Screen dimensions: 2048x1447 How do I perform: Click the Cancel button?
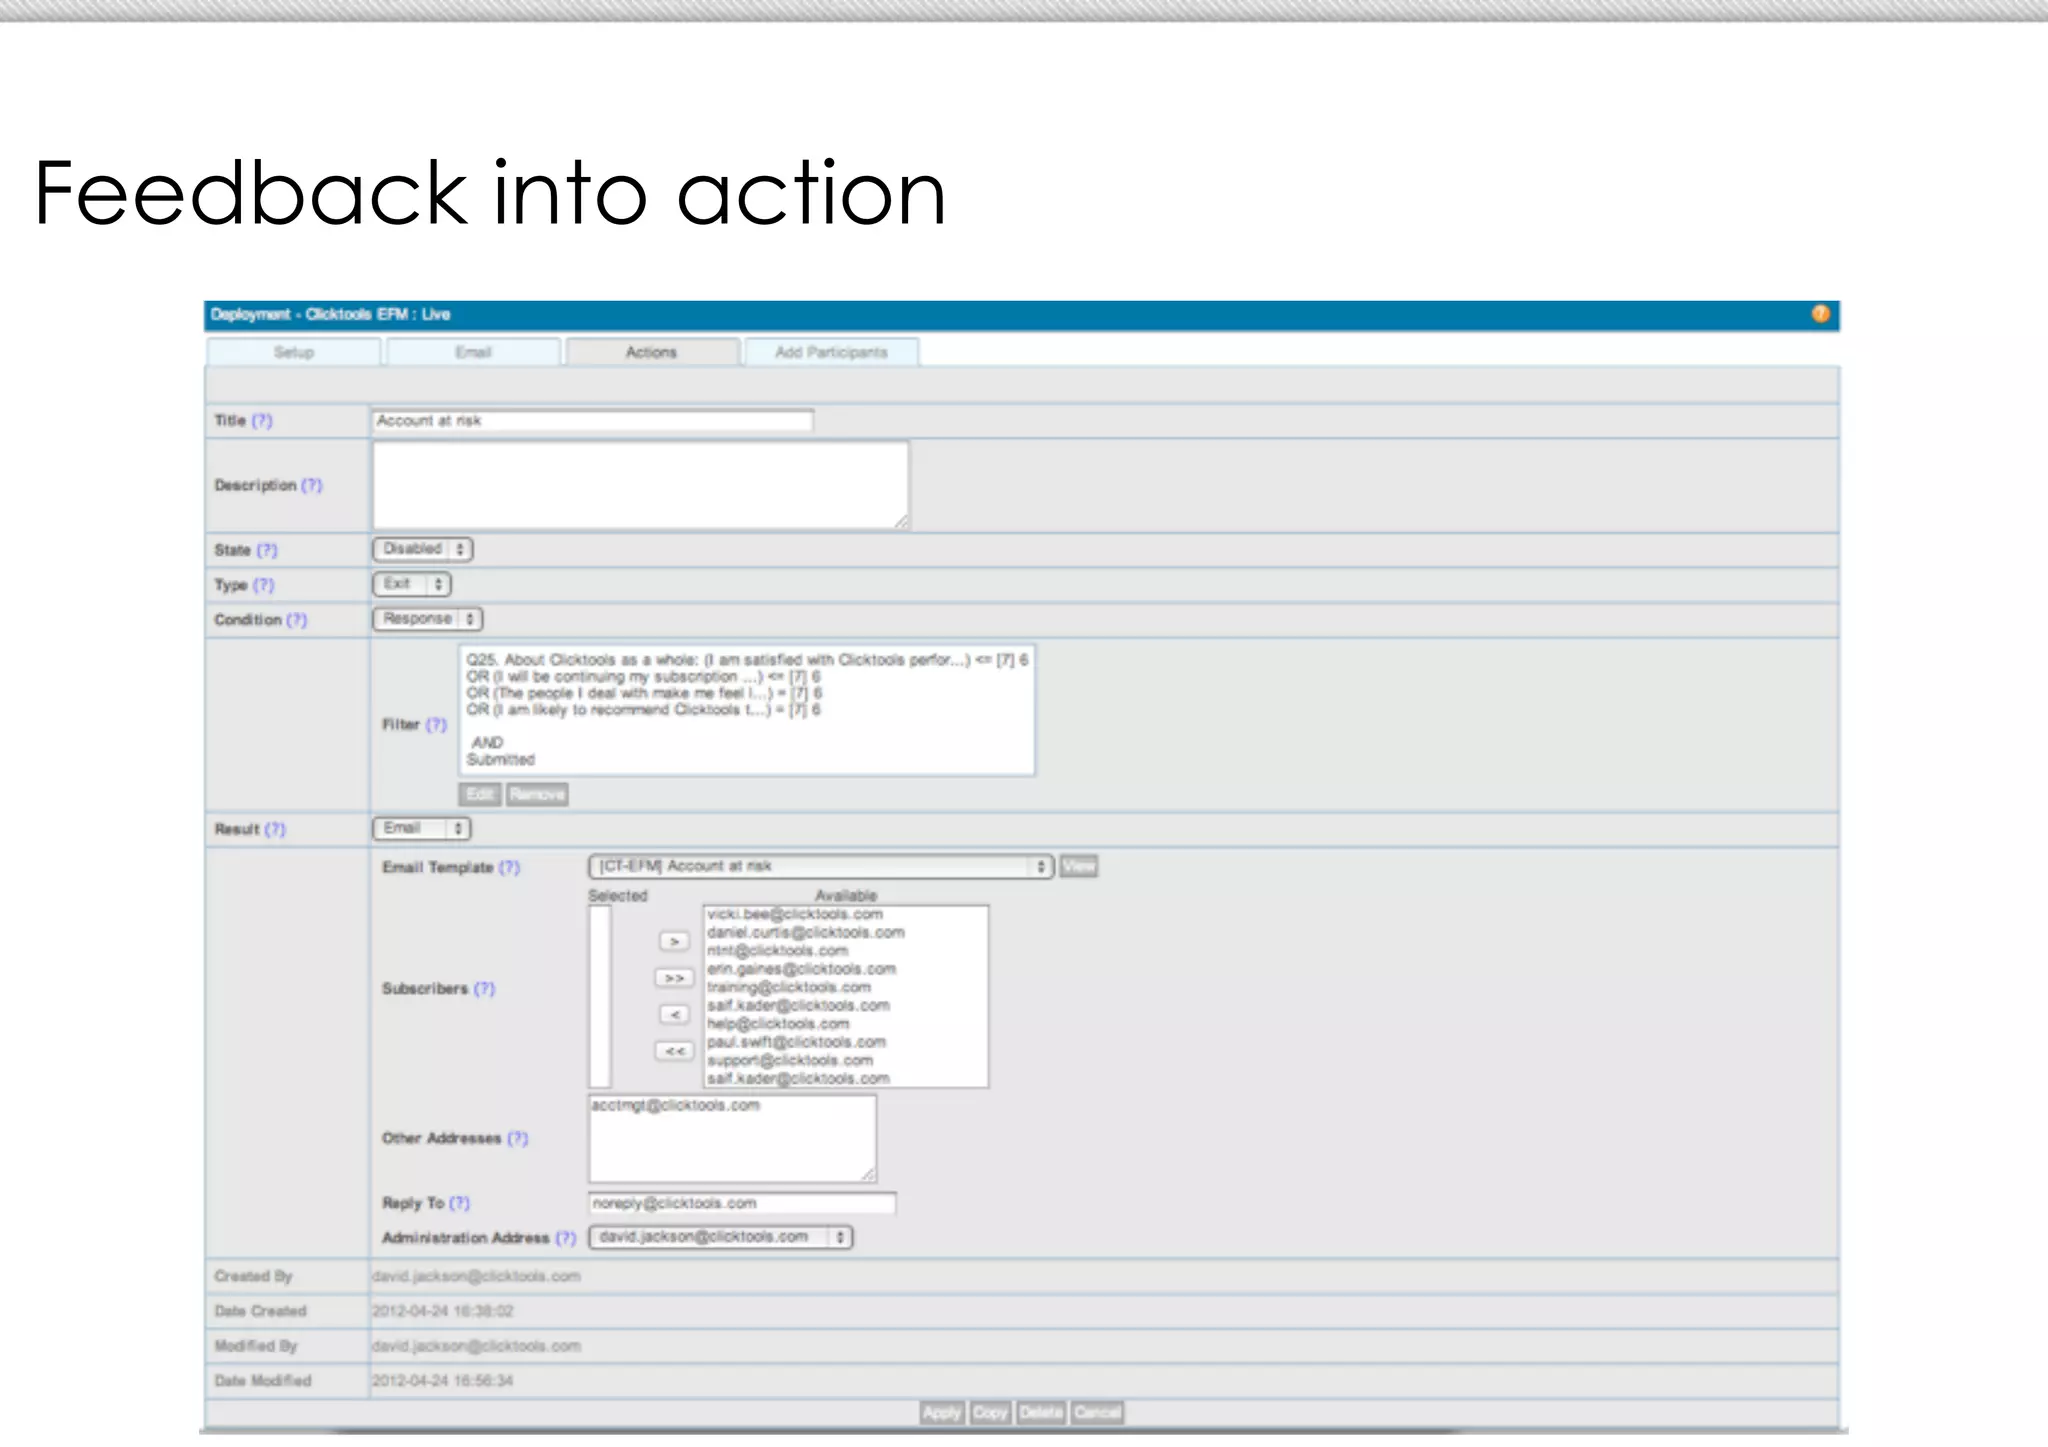coord(1098,1412)
